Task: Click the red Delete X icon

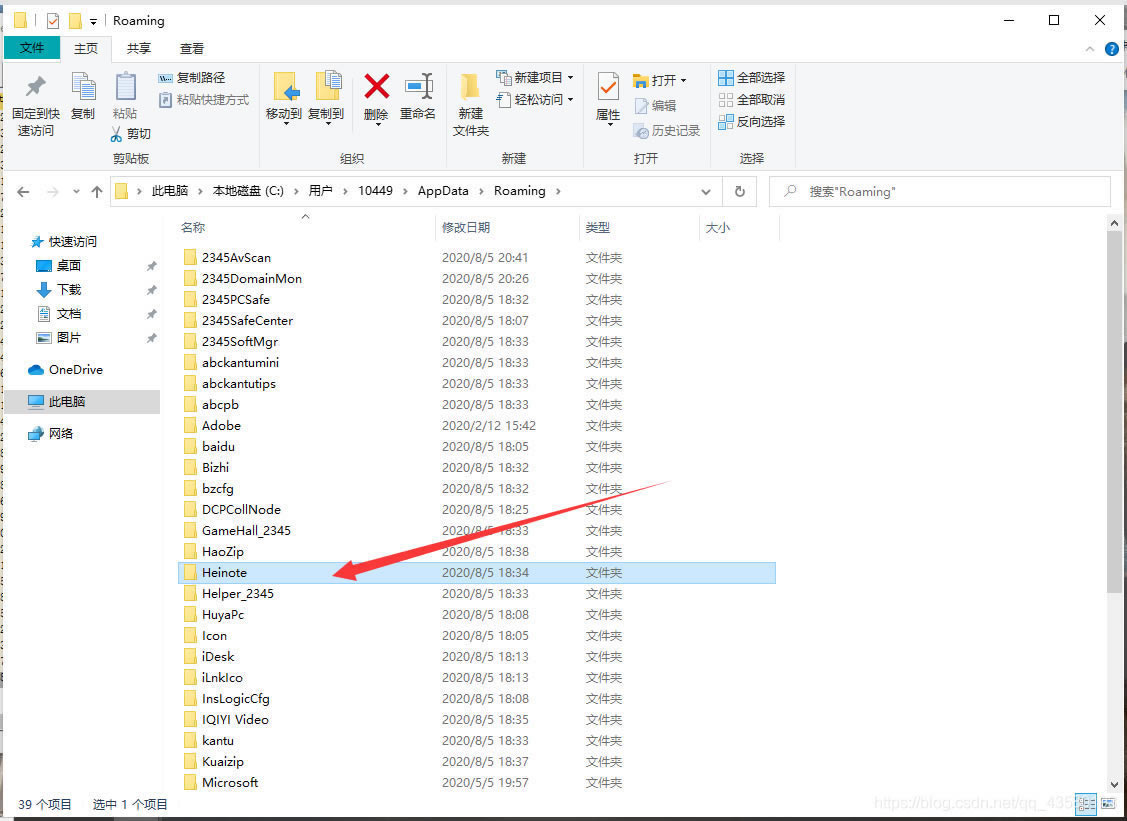Action: point(376,87)
